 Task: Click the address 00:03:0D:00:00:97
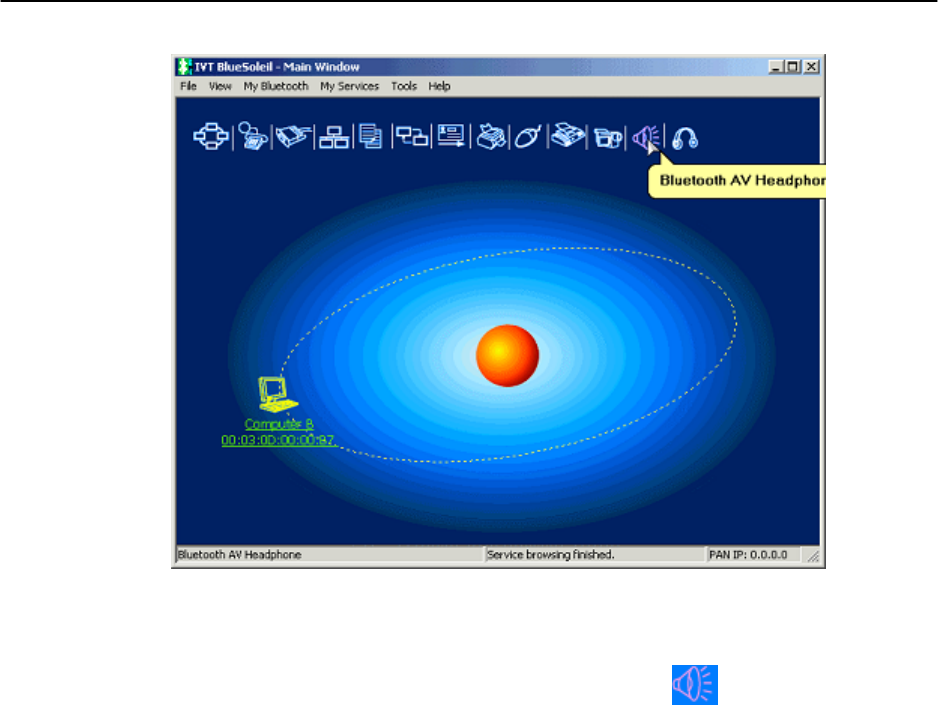(278, 440)
